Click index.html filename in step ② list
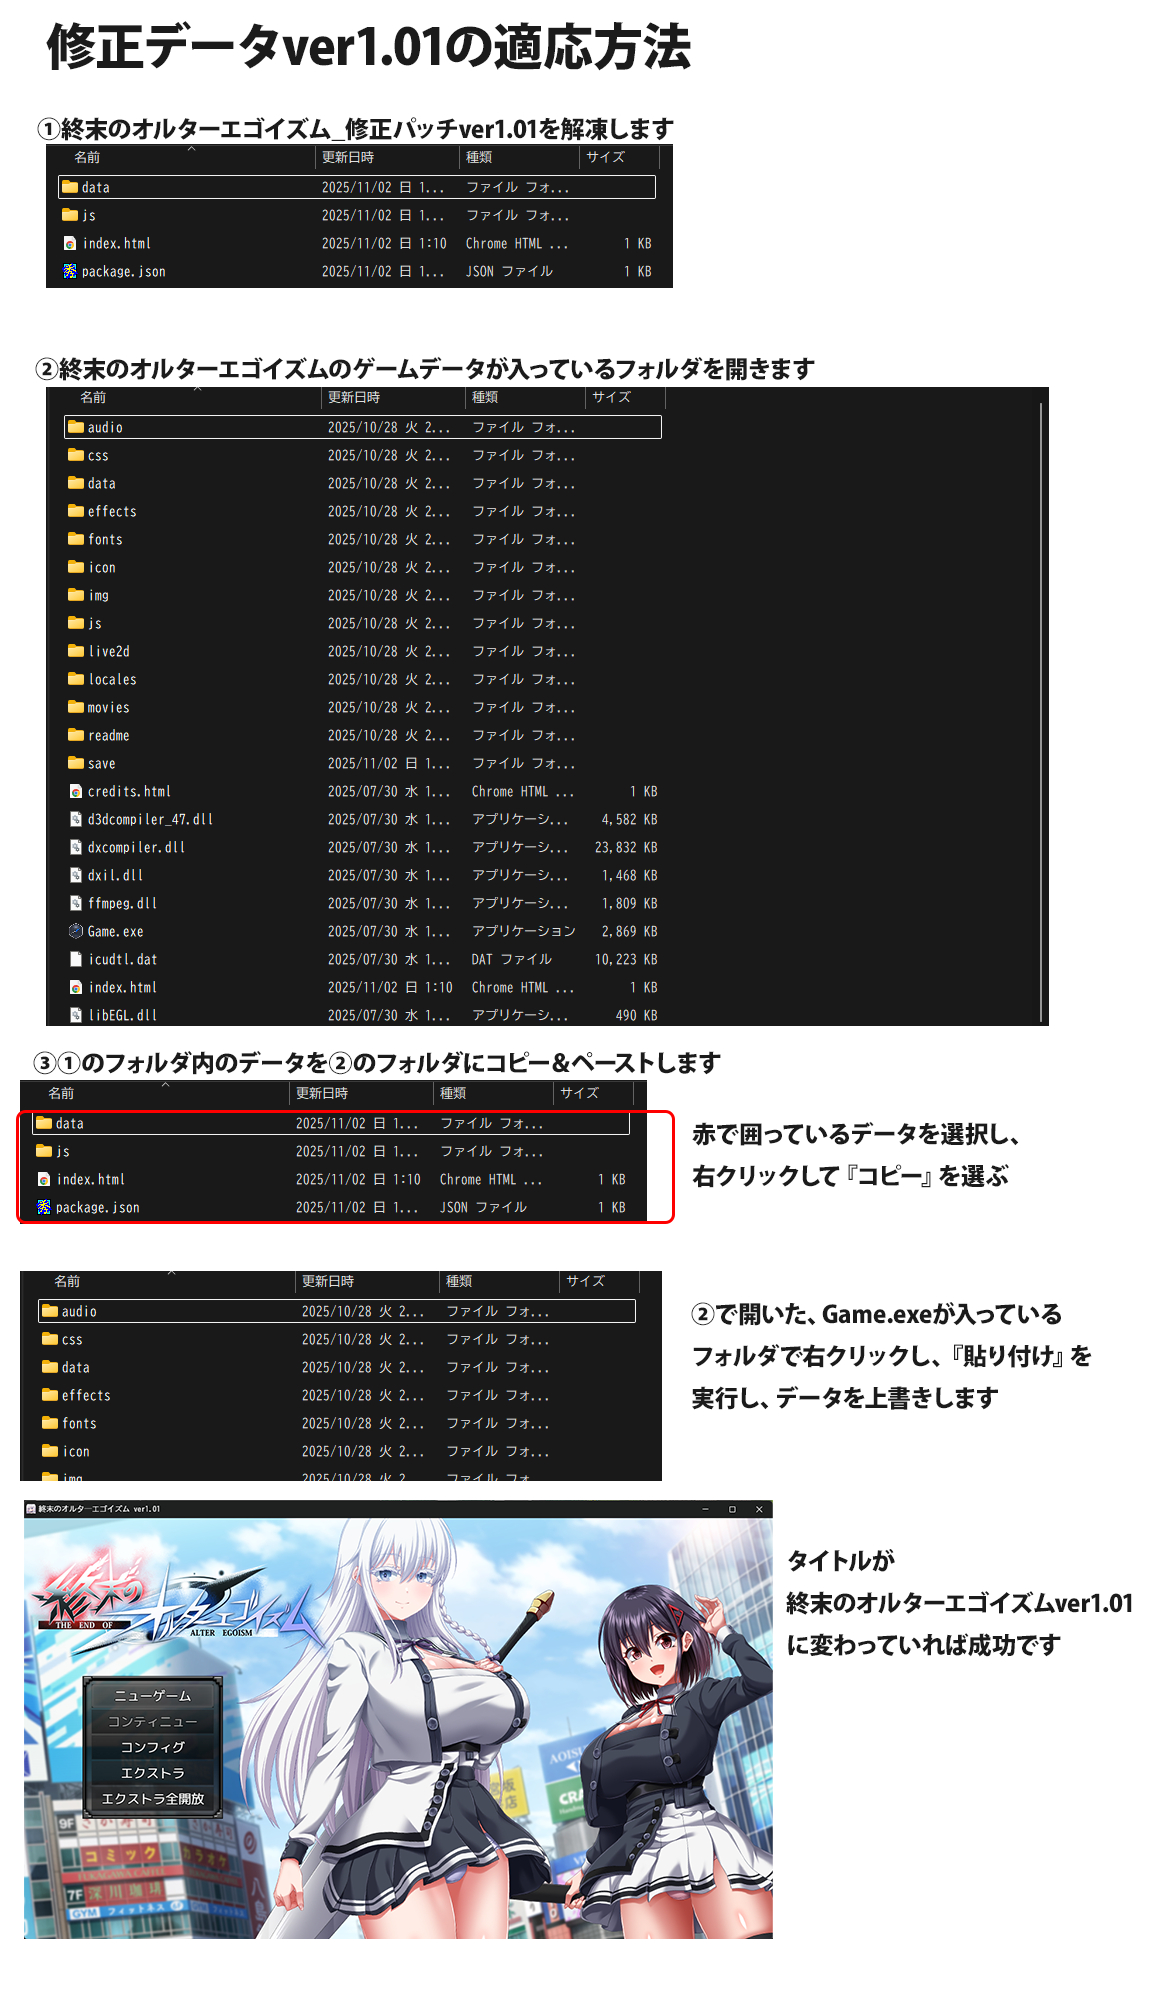This screenshot has width=1159, height=2000. pos(122,987)
